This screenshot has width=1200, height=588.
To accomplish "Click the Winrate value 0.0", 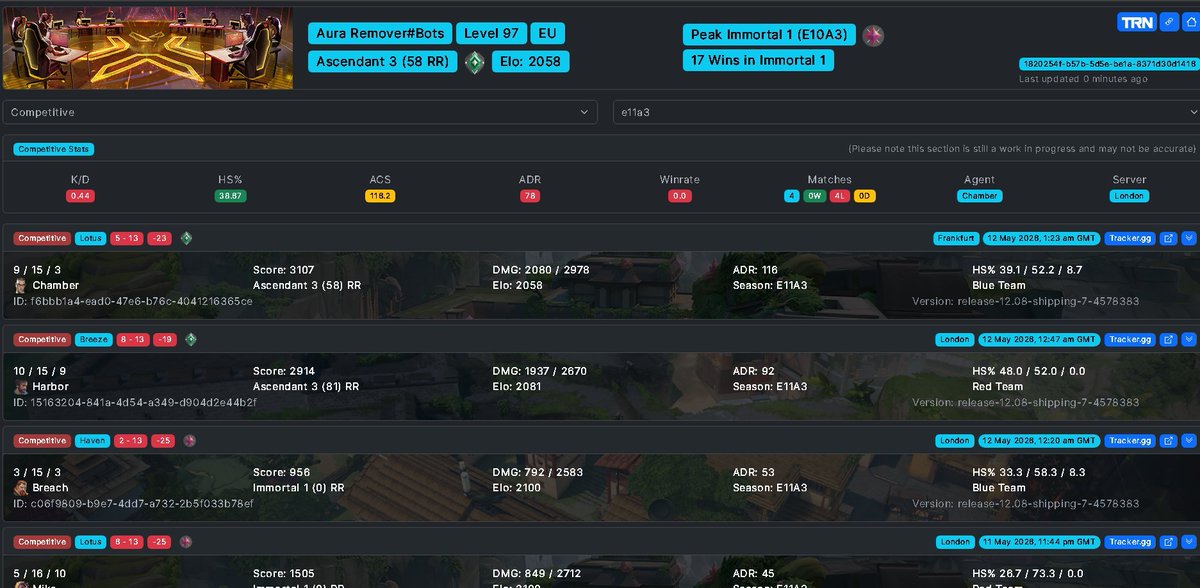I will [680, 196].
